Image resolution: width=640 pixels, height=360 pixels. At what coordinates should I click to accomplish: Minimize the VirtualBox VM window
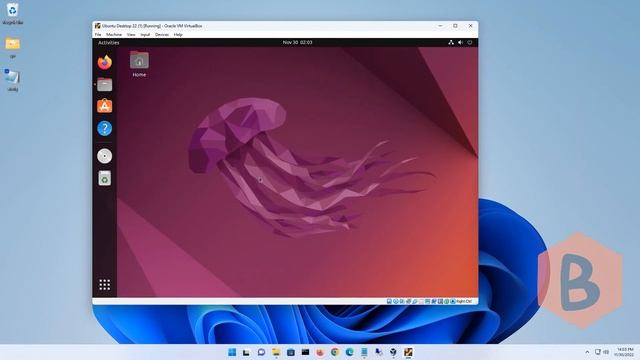(x=440, y=26)
